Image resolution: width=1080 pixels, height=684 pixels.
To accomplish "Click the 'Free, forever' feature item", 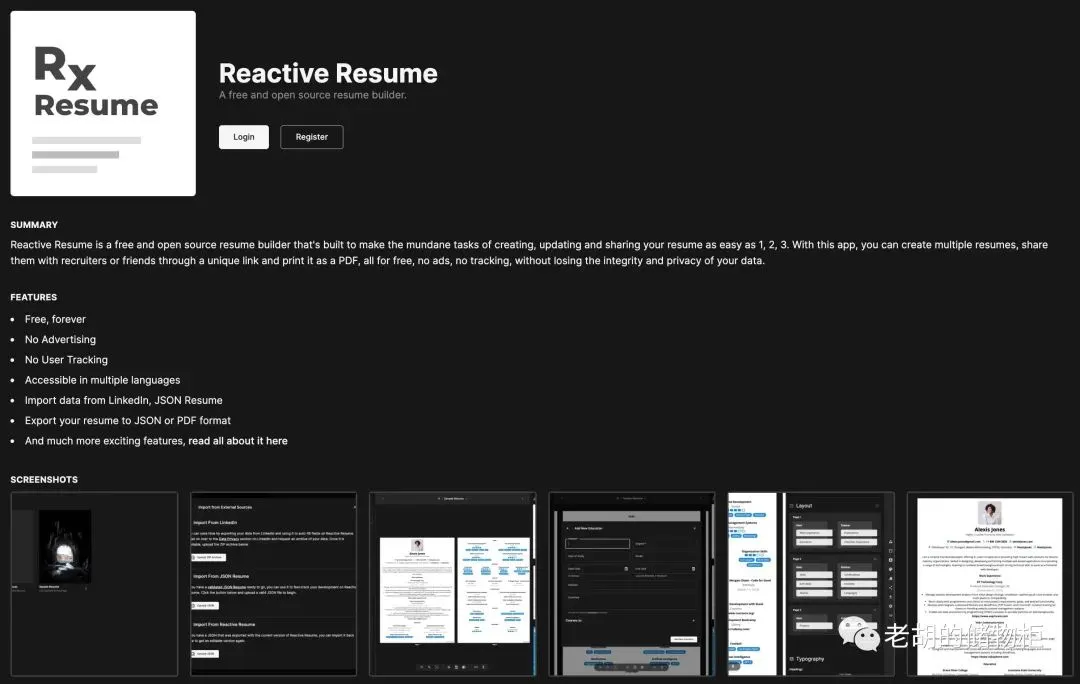I will tap(55, 320).
